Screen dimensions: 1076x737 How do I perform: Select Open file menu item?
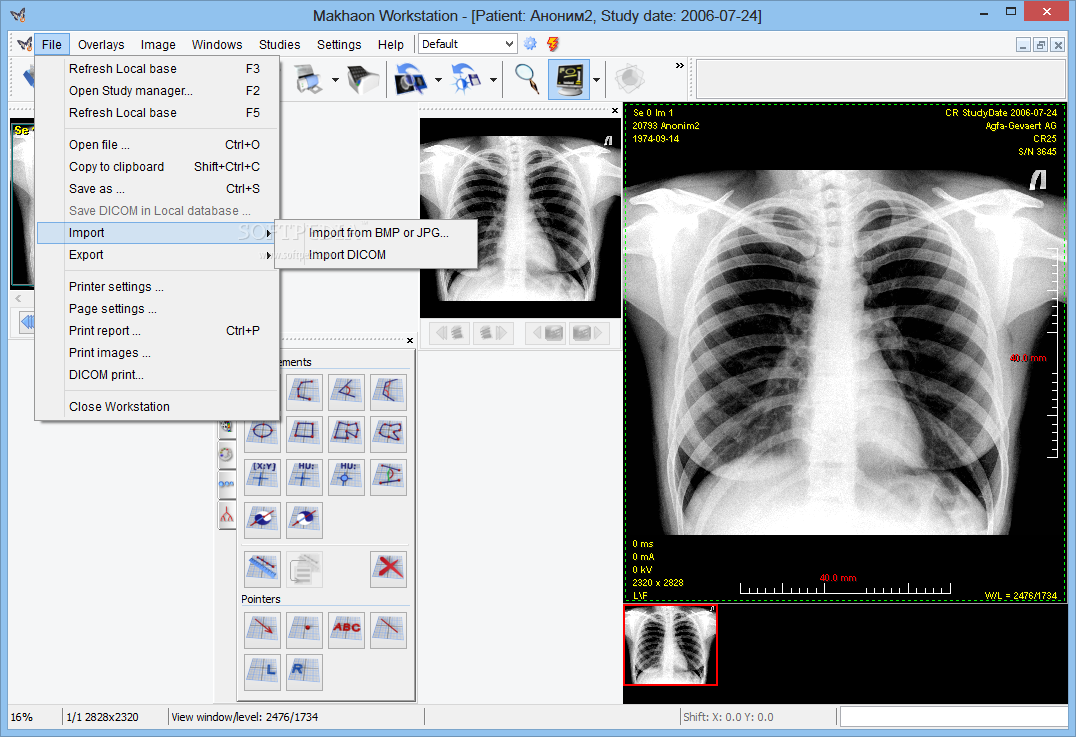[157, 145]
